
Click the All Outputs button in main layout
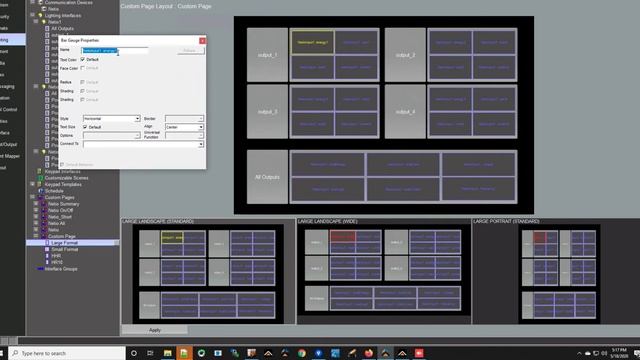tap(267, 177)
